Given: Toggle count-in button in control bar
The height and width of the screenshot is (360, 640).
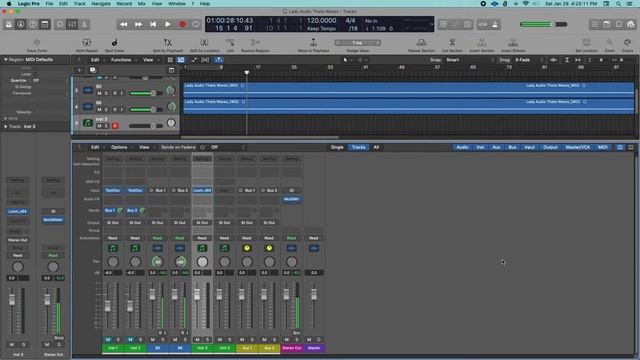Looking at the screenshot, I should (x=483, y=24).
